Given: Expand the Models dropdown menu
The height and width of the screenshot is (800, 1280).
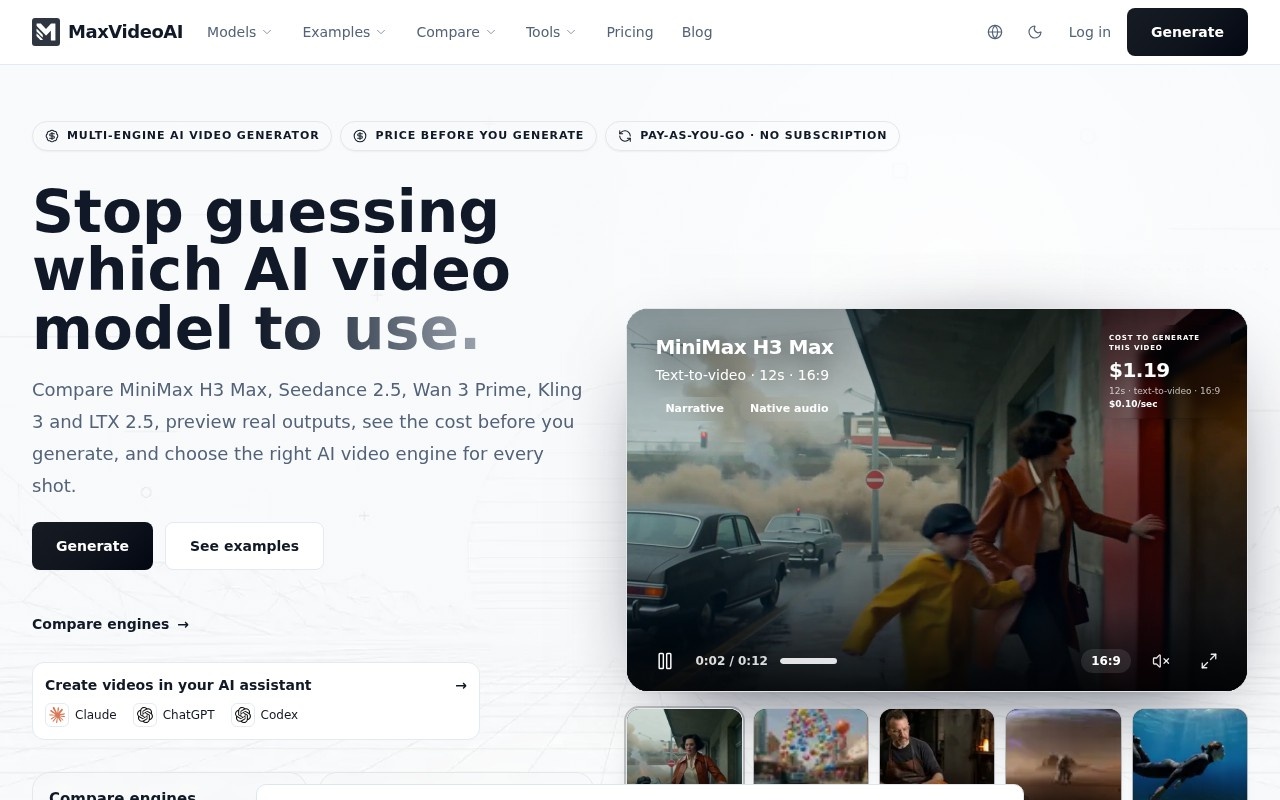Looking at the screenshot, I should (239, 32).
